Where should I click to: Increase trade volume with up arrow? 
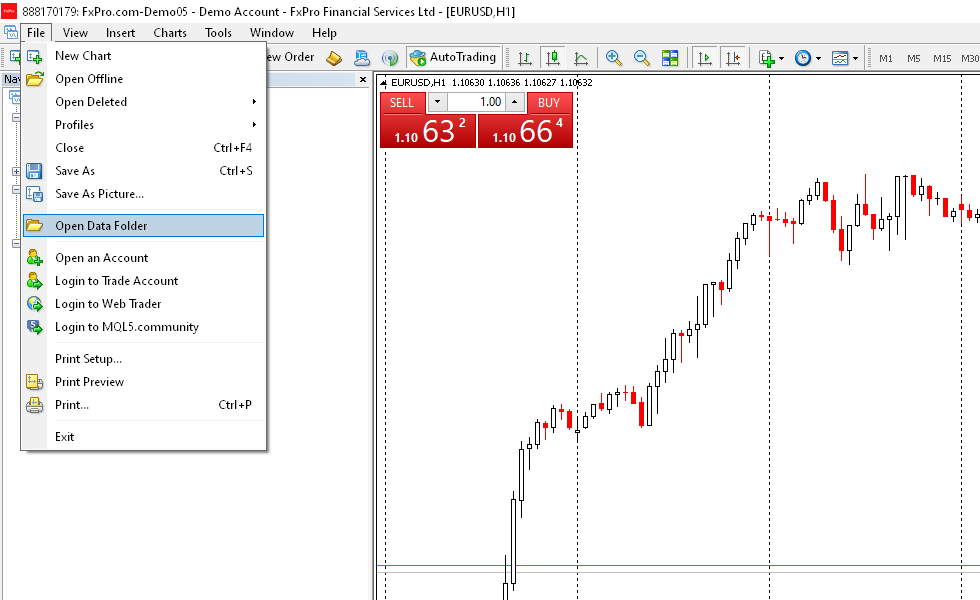click(514, 102)
